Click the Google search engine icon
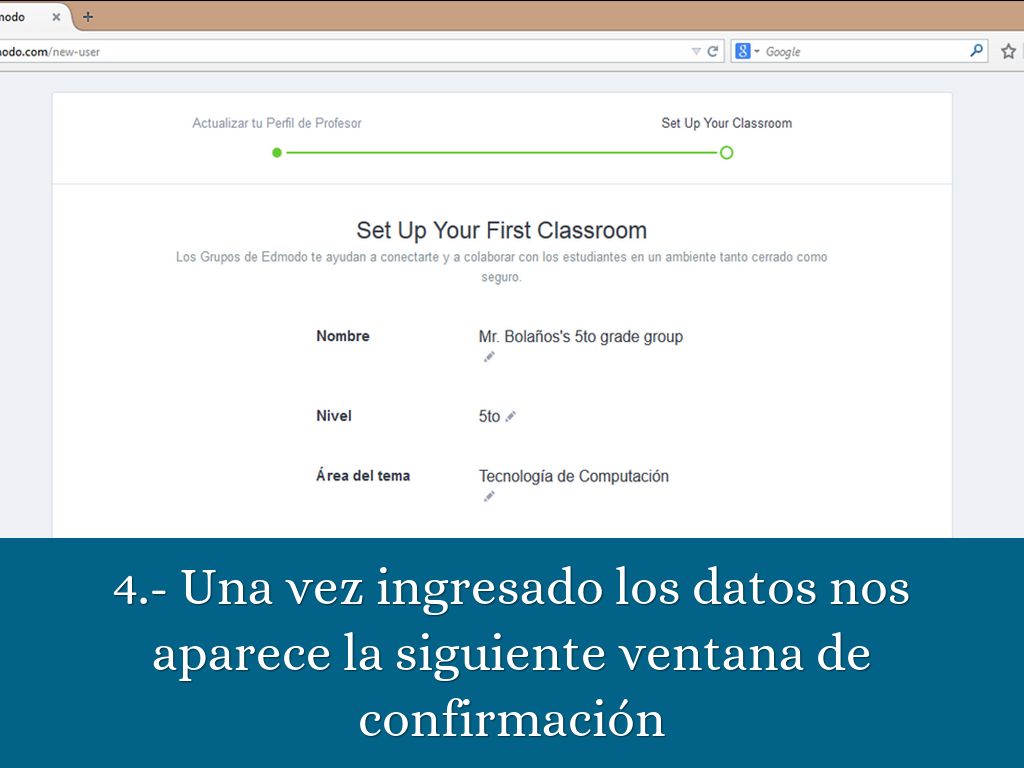Viewport: 1024px width, 768px height. point(742,51)
